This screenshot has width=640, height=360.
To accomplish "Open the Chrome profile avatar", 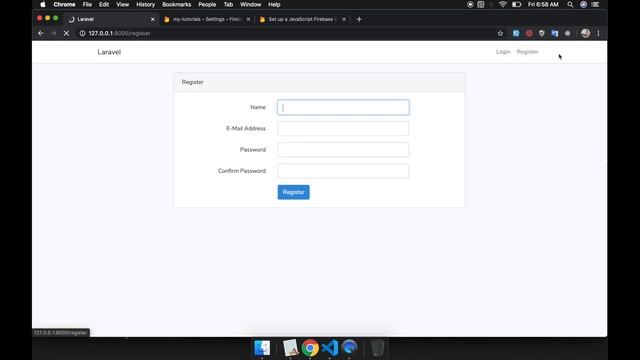I will 585,33.
